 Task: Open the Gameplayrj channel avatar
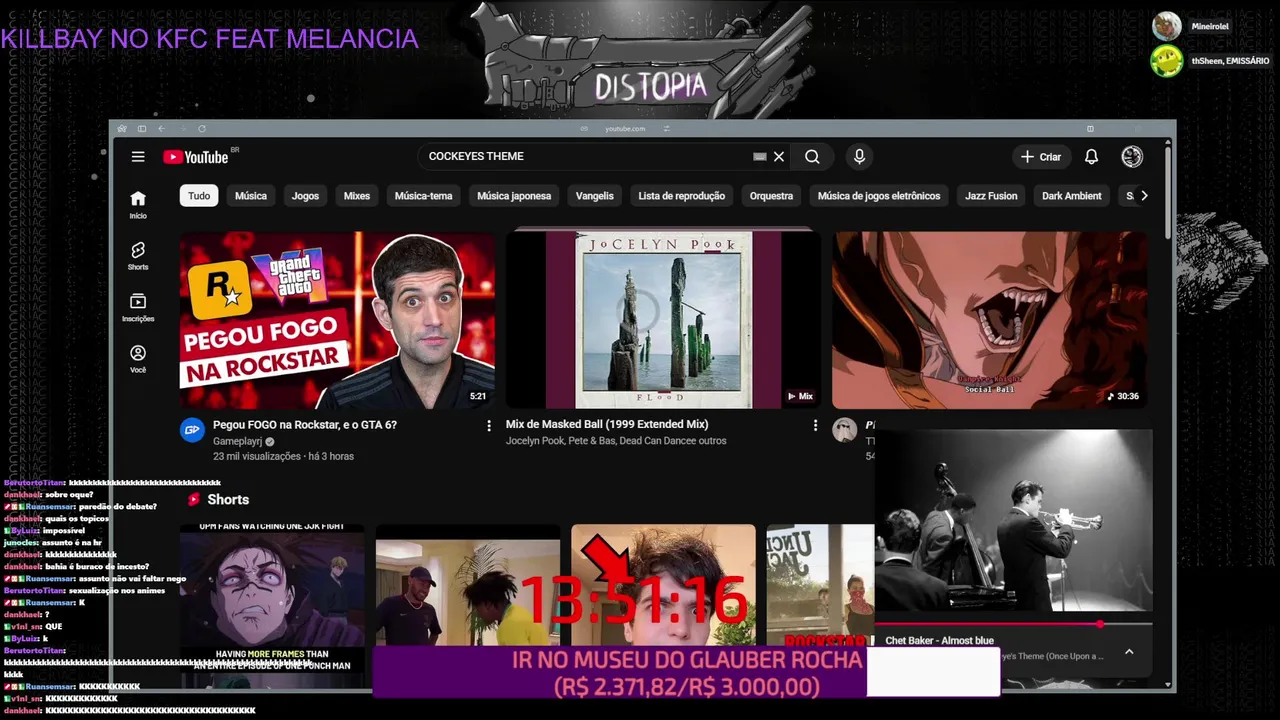click(x=192, y=430)
